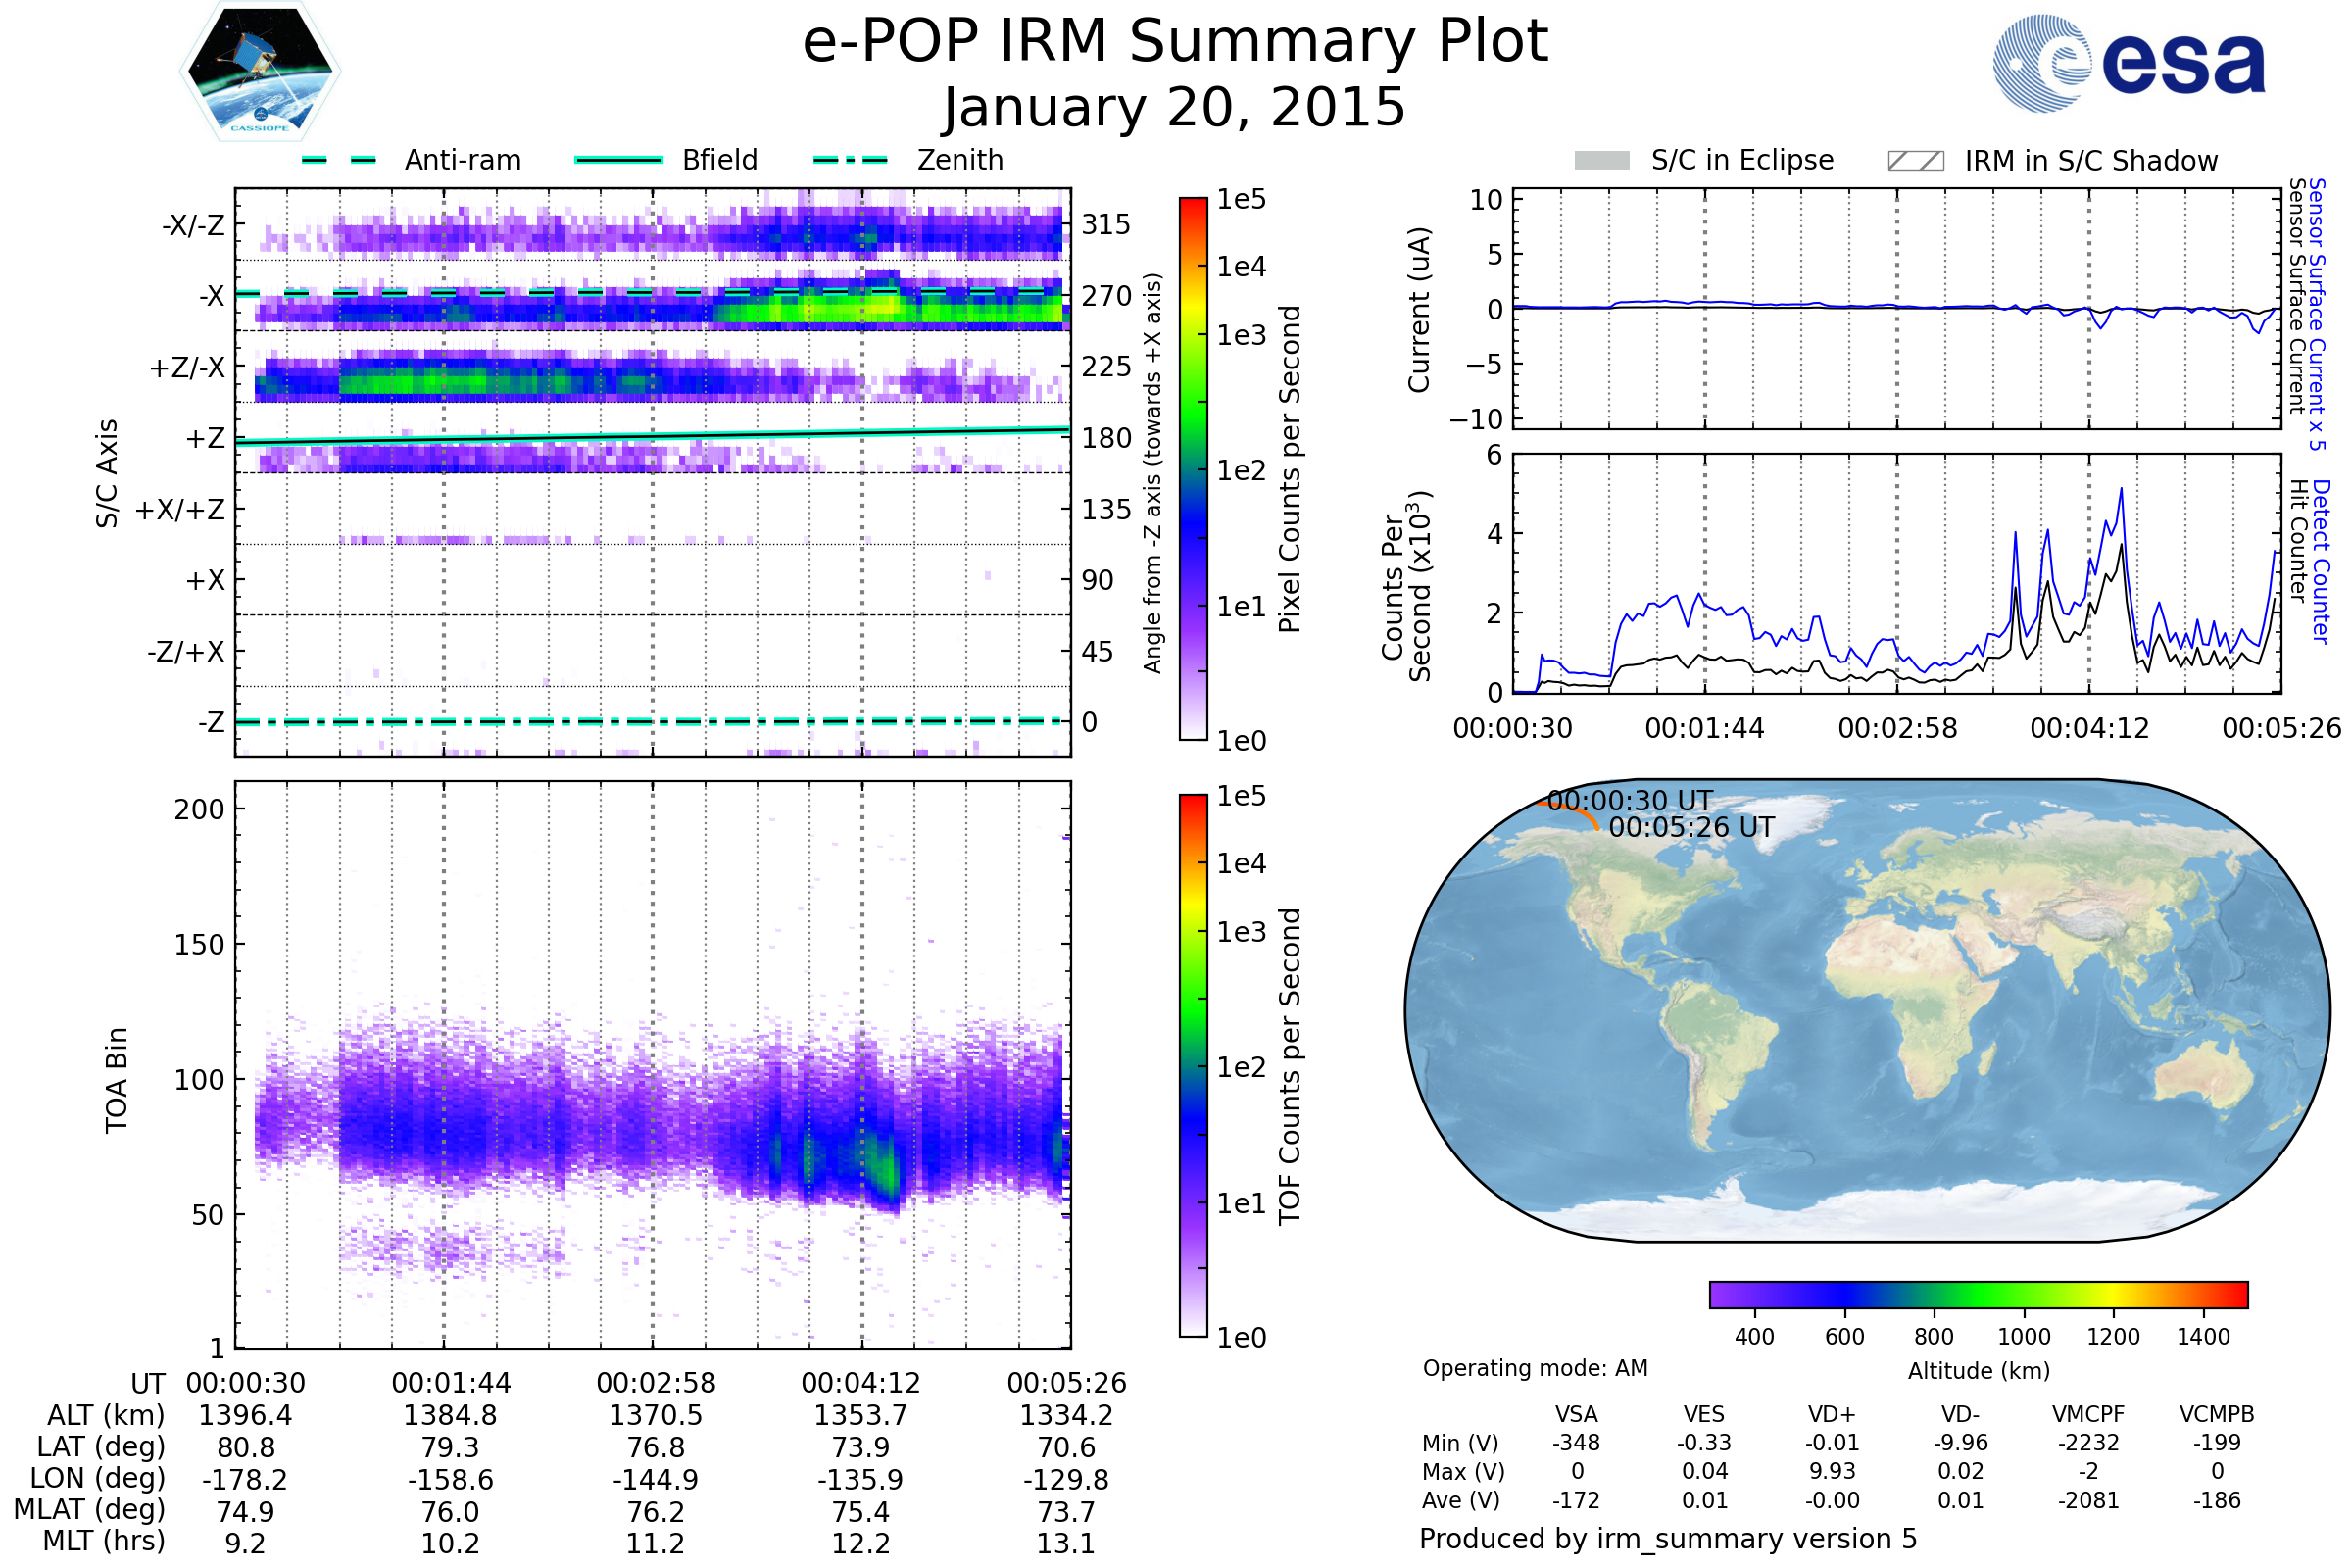Click the 00:05:26 UT label on map
The image size is (2352, 1568).
[x=1691, y=828]
